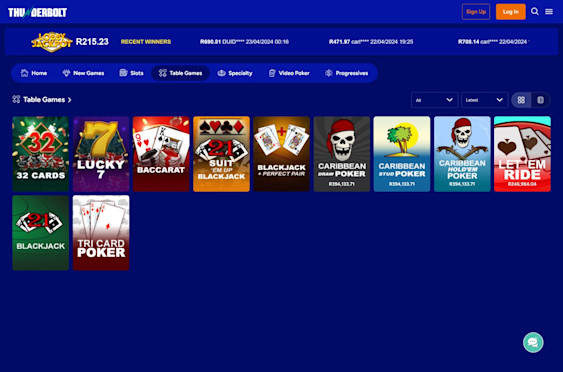Open New Games tab
The height and width of the screenshot is (372, 563).
pos(83,73)
